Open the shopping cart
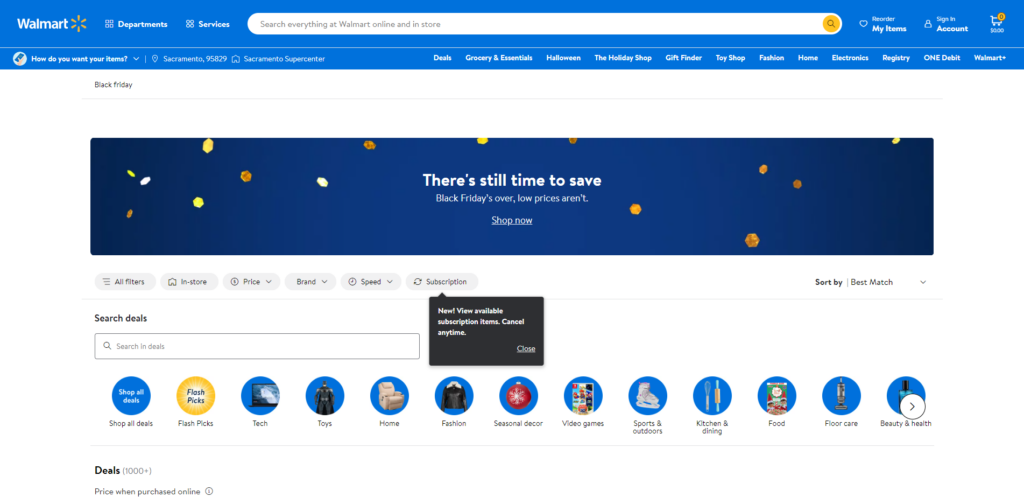 (x=997, y=24)
